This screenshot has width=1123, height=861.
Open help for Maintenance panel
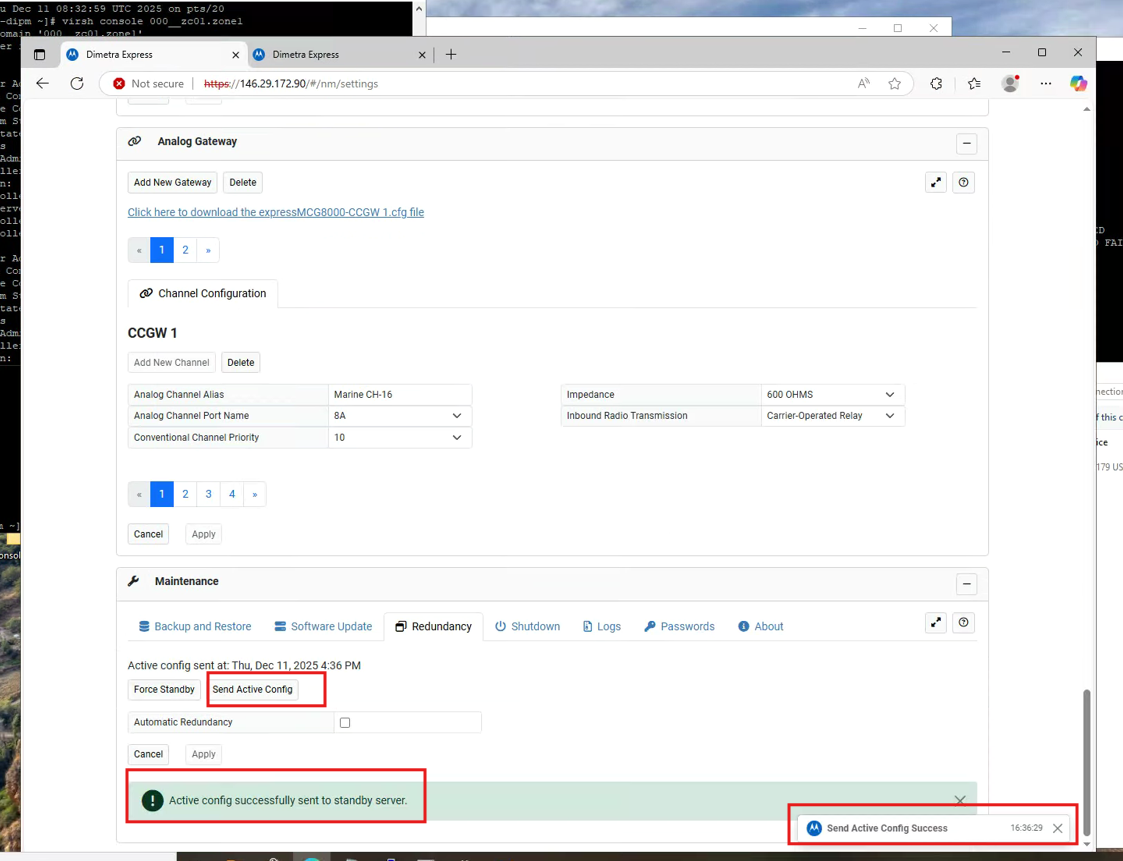(963, 622)
